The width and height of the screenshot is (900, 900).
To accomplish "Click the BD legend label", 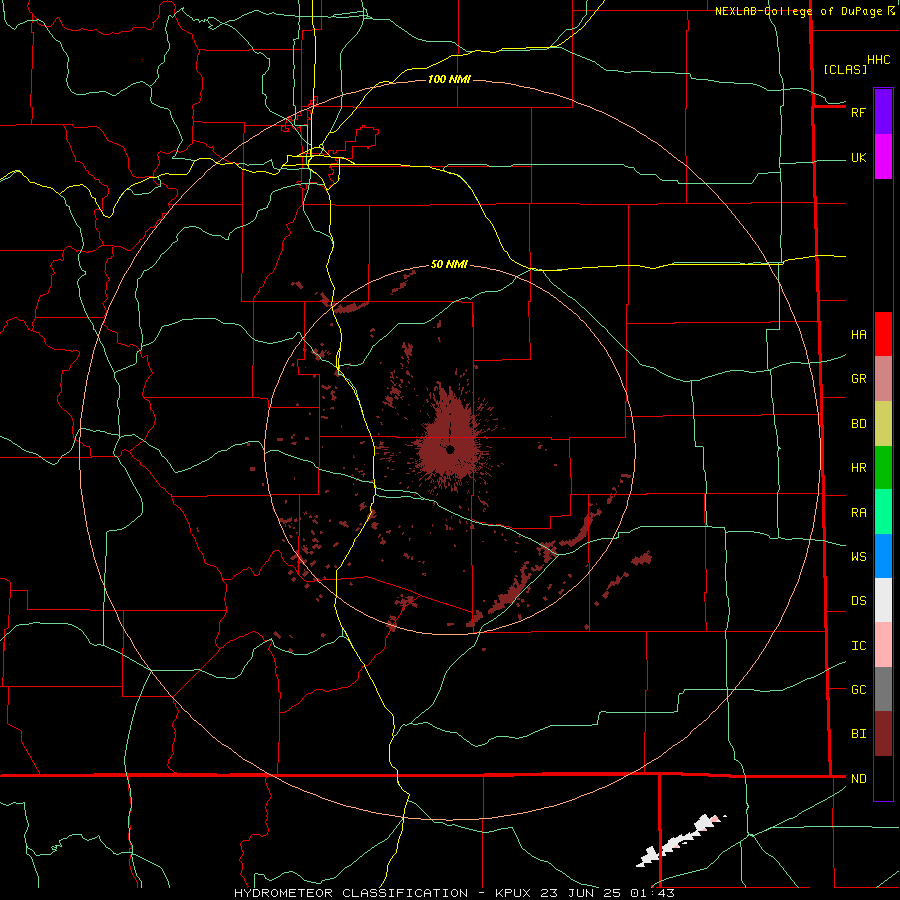I will click(859, 424).
